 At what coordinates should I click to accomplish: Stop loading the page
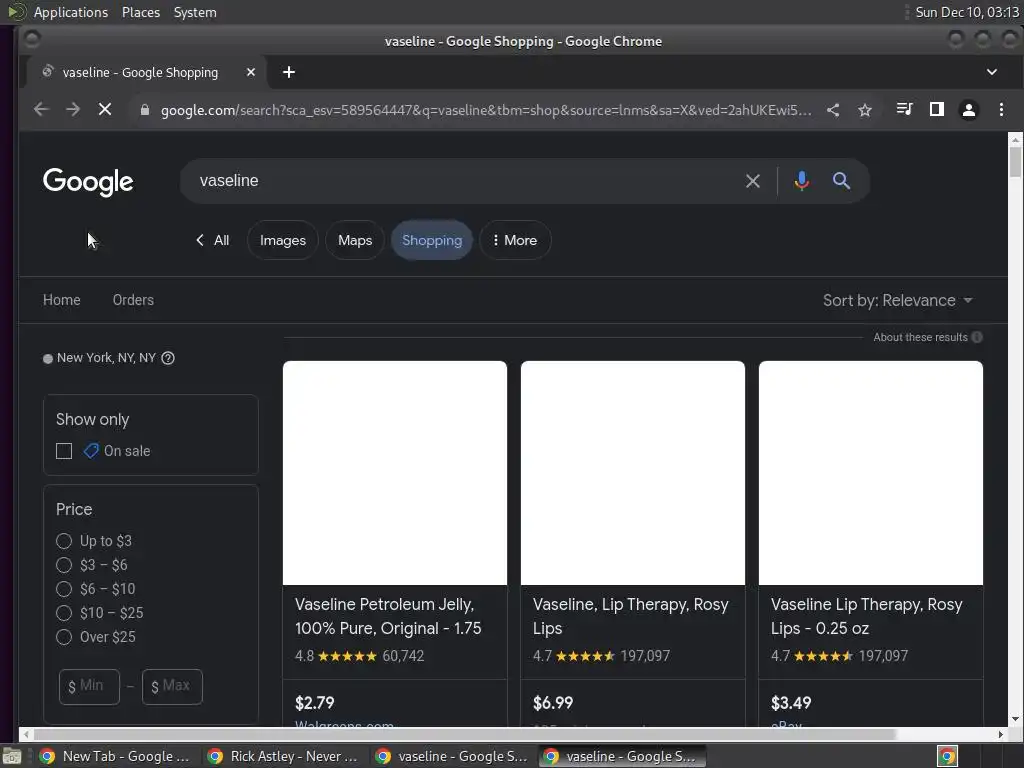(x=104, y=110)
